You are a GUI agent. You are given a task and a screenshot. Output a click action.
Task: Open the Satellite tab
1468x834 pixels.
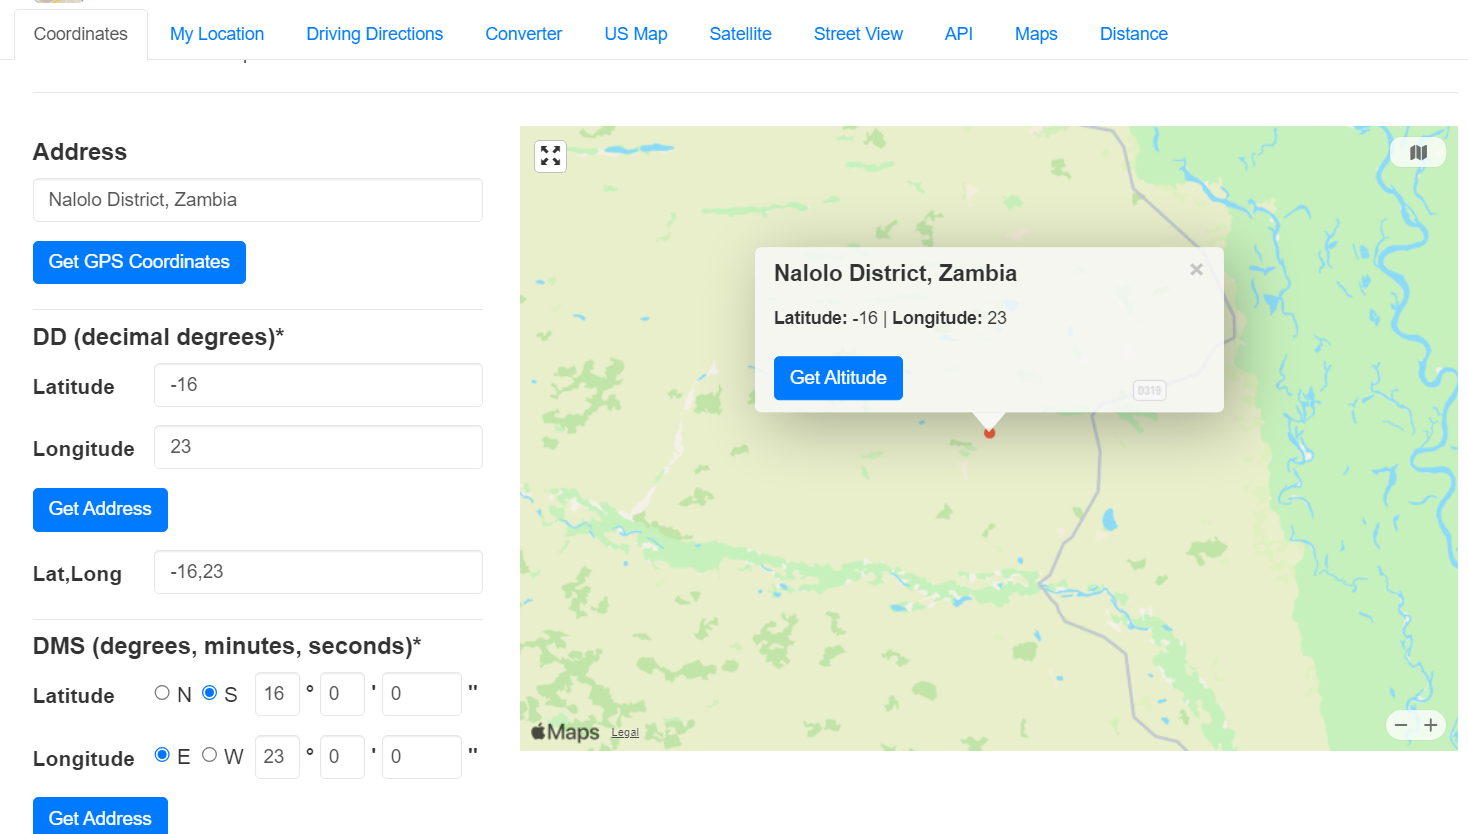[740, 34]
